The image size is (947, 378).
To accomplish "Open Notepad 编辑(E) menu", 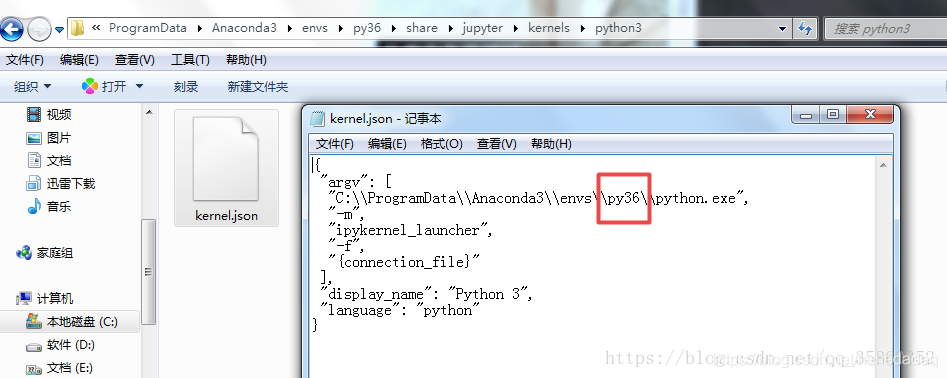I will [387, 144].
